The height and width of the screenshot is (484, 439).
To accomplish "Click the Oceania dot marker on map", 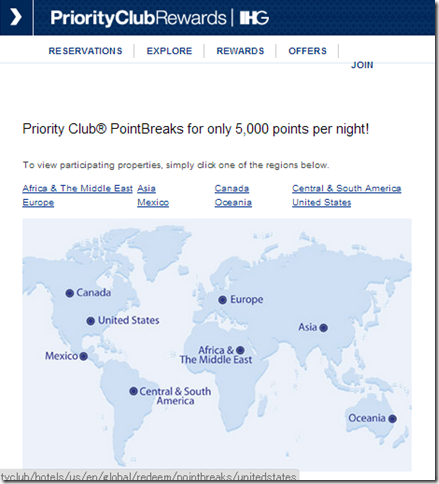I will coord(392,419).
